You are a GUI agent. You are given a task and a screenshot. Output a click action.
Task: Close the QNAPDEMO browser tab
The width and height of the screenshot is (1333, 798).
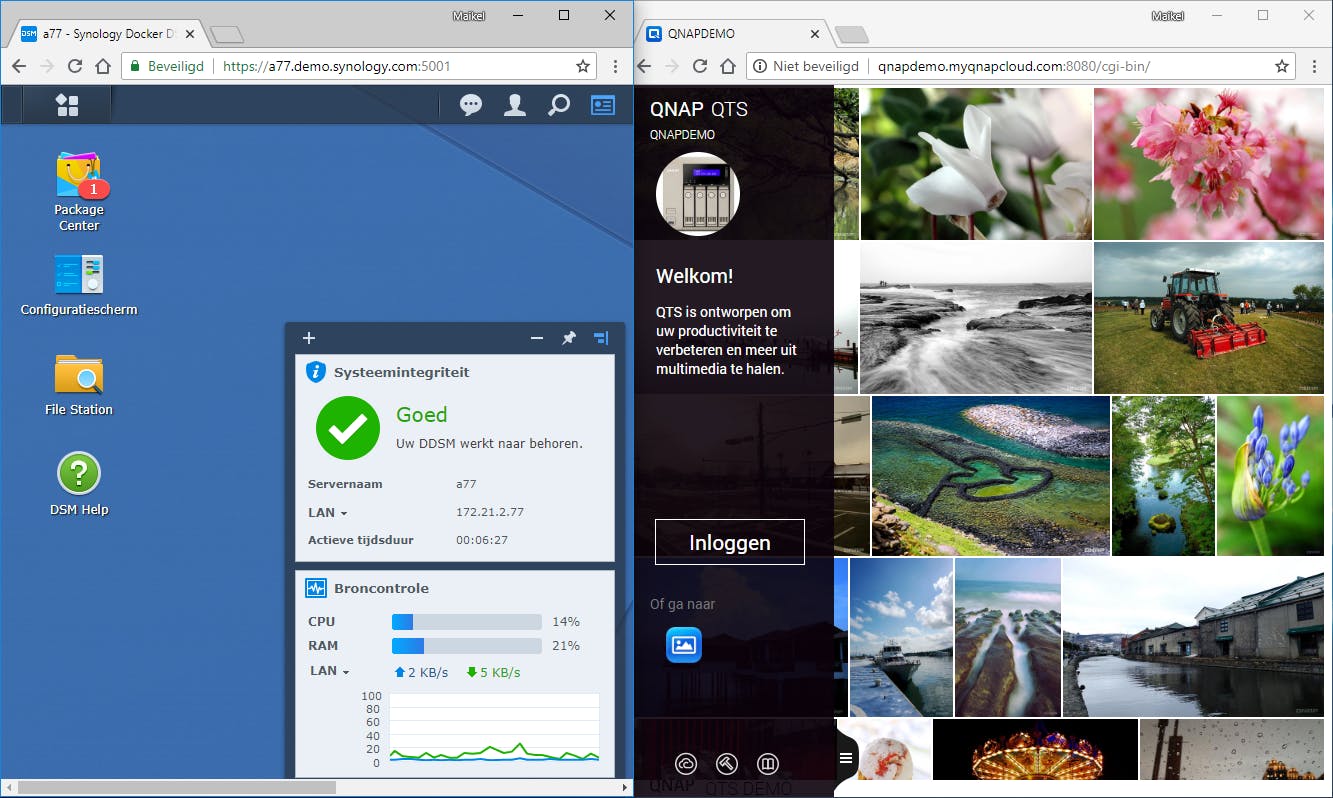(x=814, y=34)
